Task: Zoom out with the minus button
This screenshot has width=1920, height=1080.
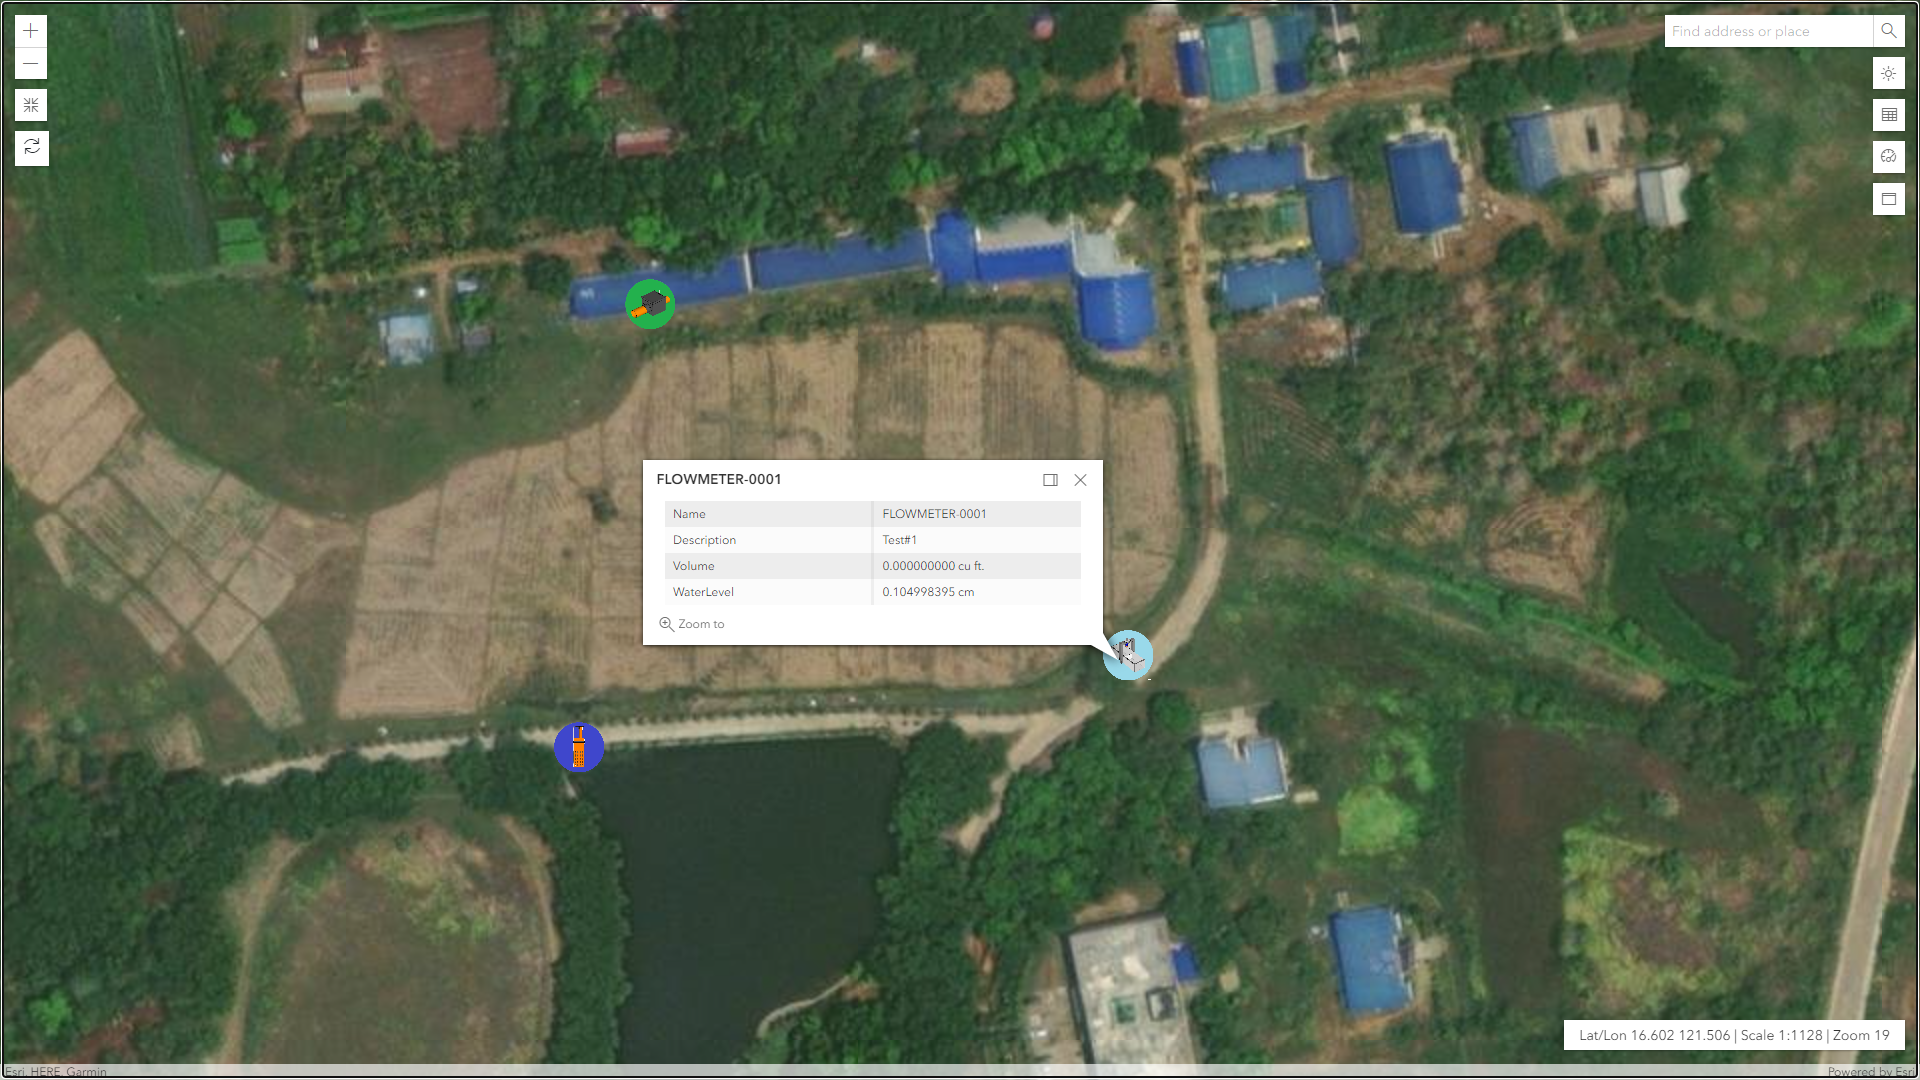Action: click(31, 64)
